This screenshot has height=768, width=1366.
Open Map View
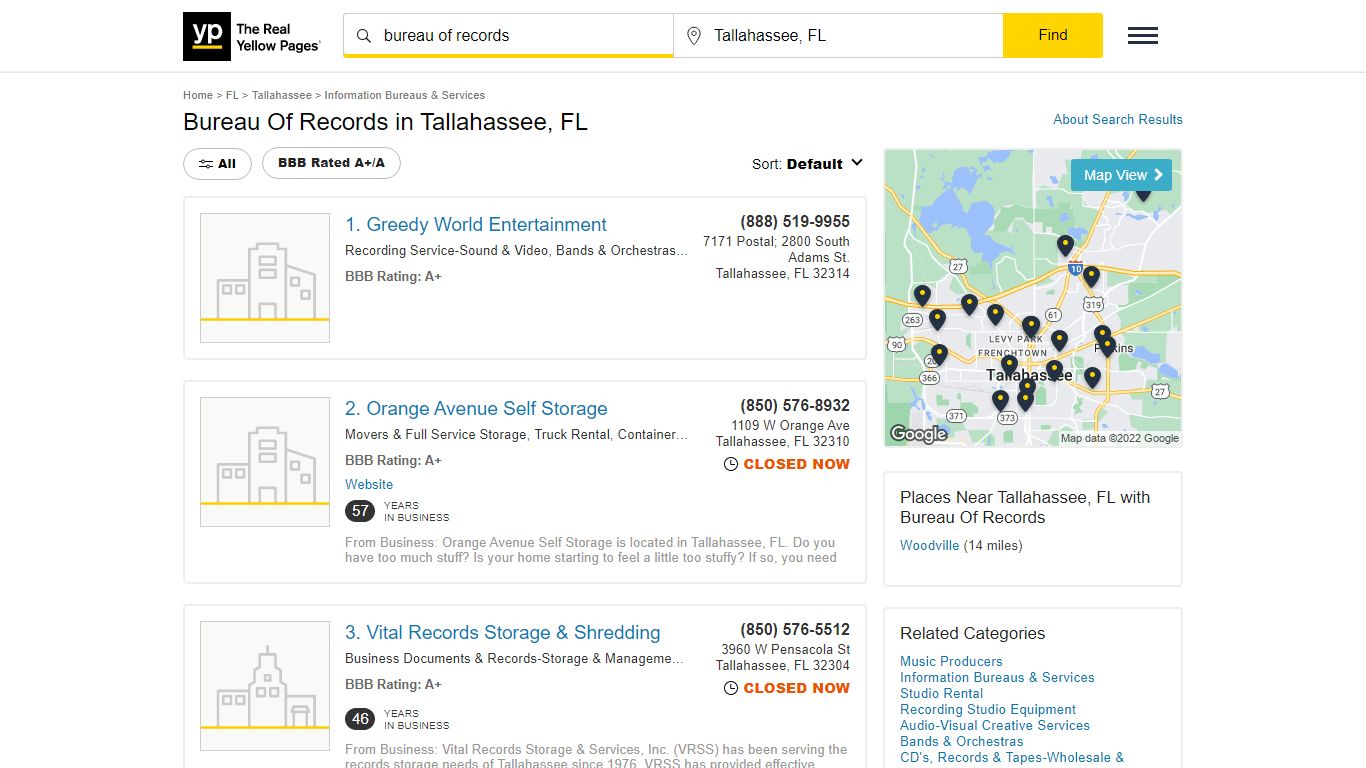1121,175
